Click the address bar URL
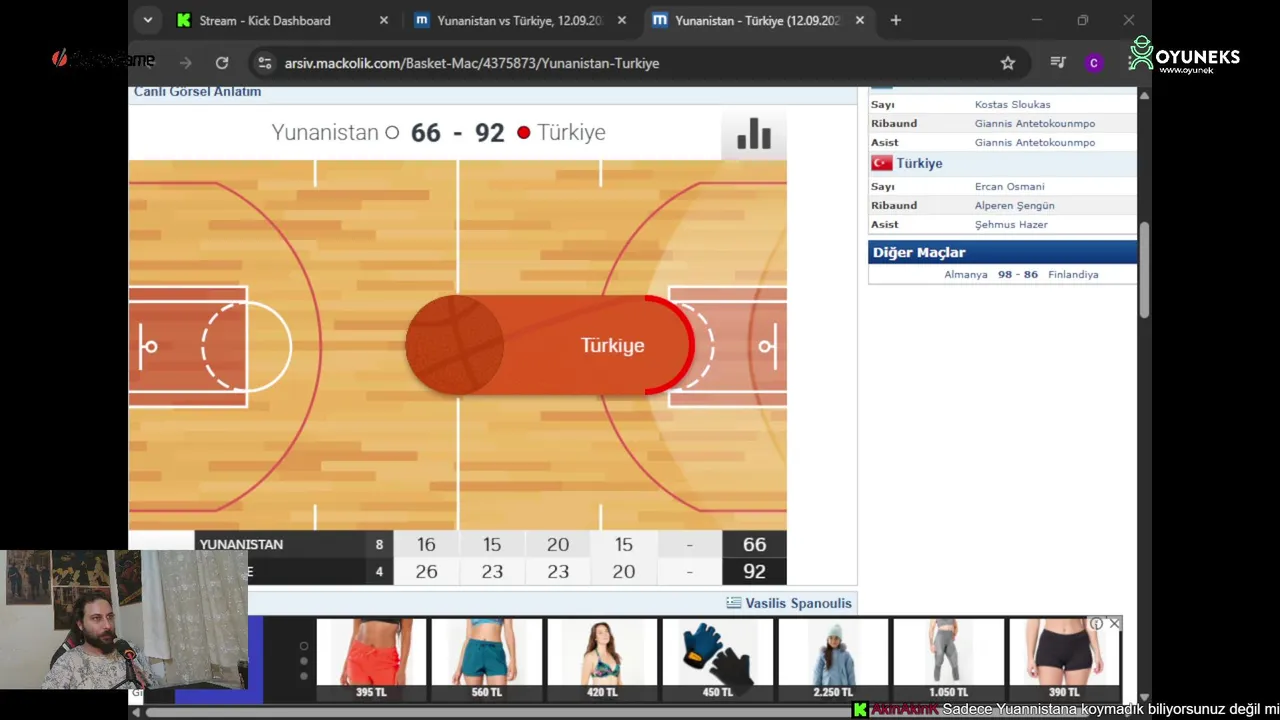 tap(472, 63)
